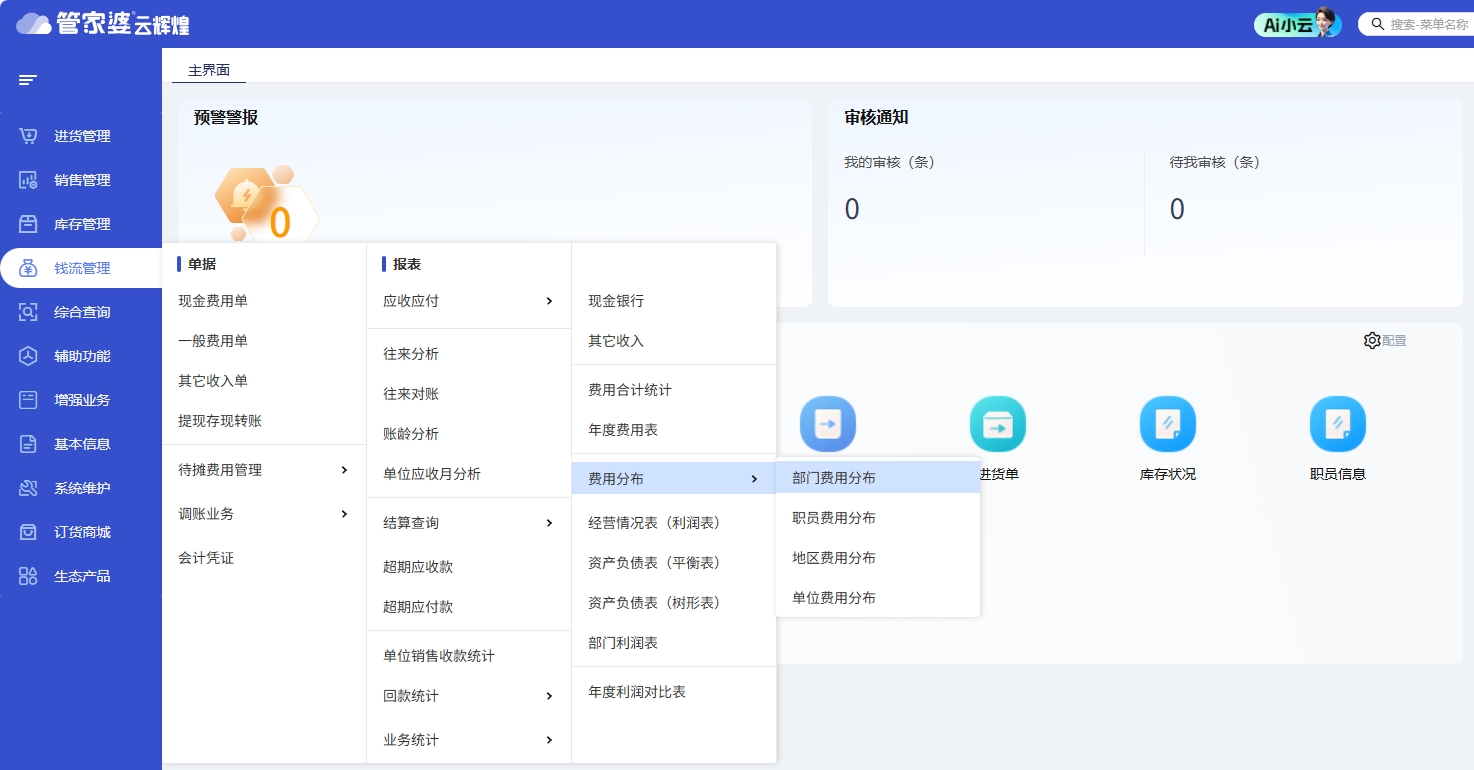The image size is (1474, 770).
Task: Collapse the sidebar with the hamburger icon
Action: [28, 80]
